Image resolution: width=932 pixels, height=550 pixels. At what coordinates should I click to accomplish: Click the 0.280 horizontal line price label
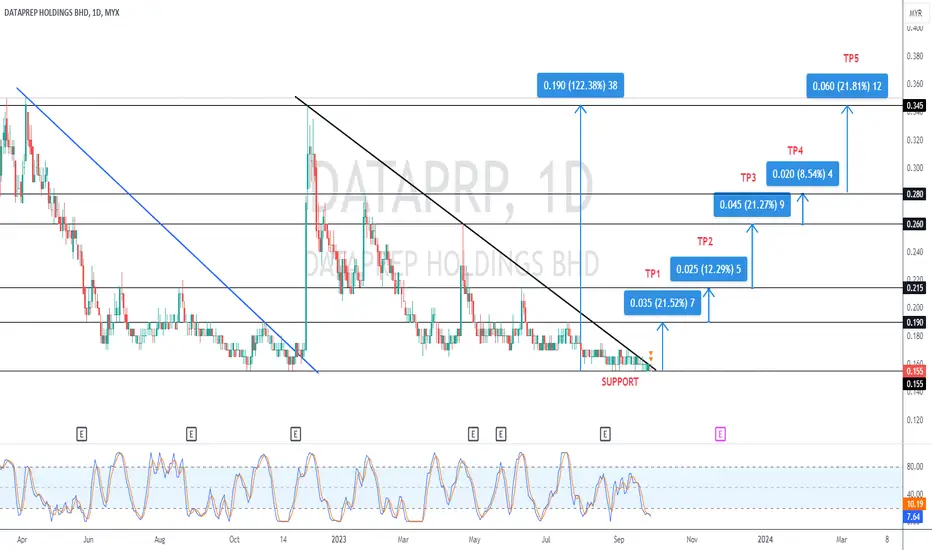click(x=915, y=194)
